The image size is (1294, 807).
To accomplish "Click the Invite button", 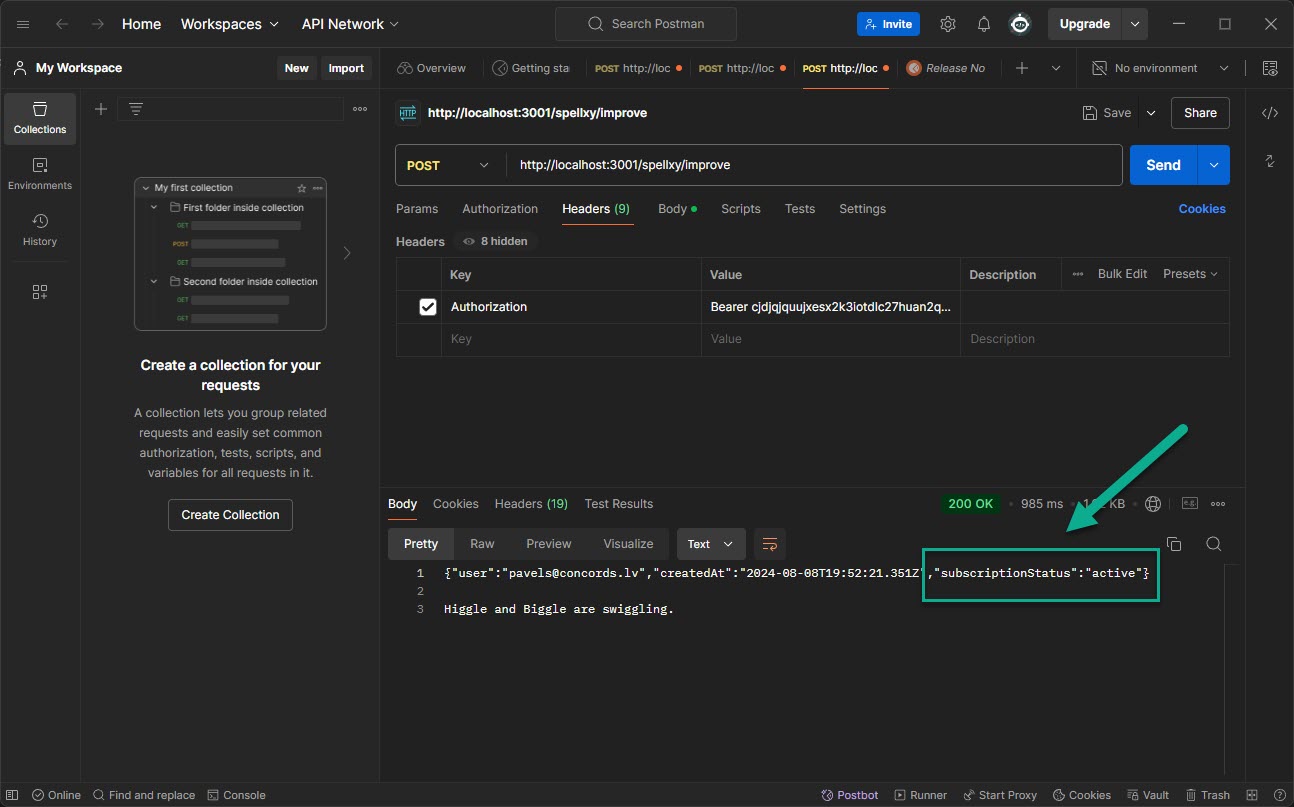I will [888, 24].
